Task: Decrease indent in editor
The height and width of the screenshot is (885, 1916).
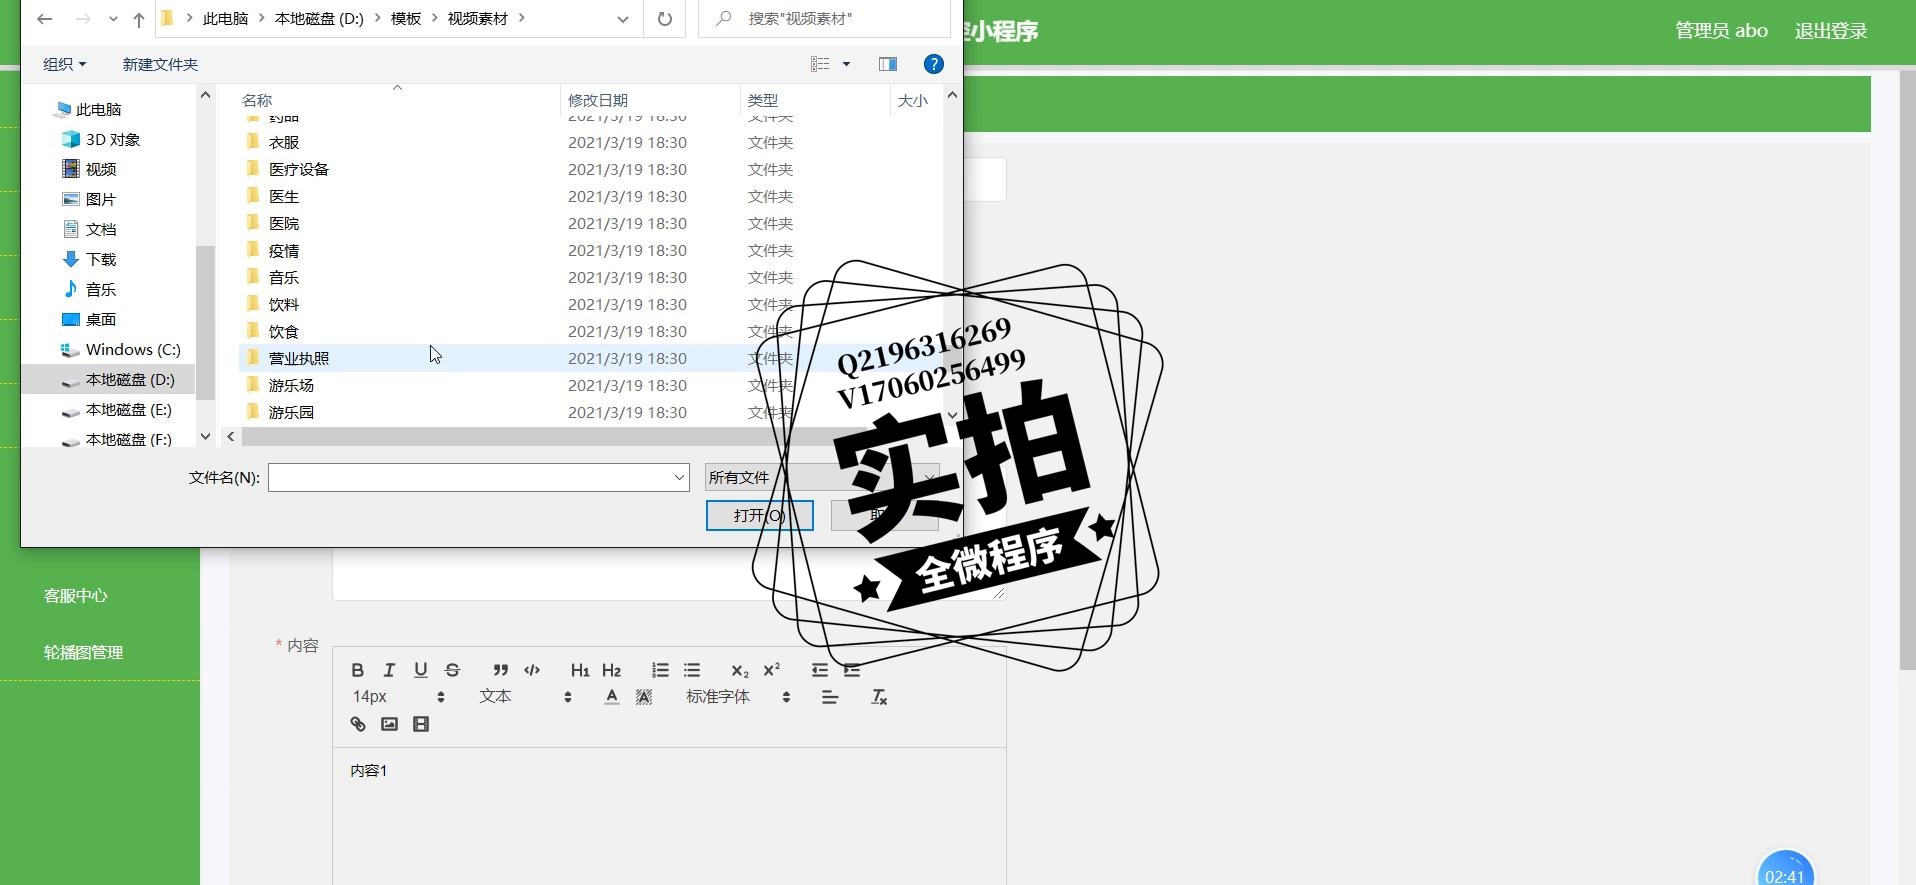Action: click(x=820, y=670)
